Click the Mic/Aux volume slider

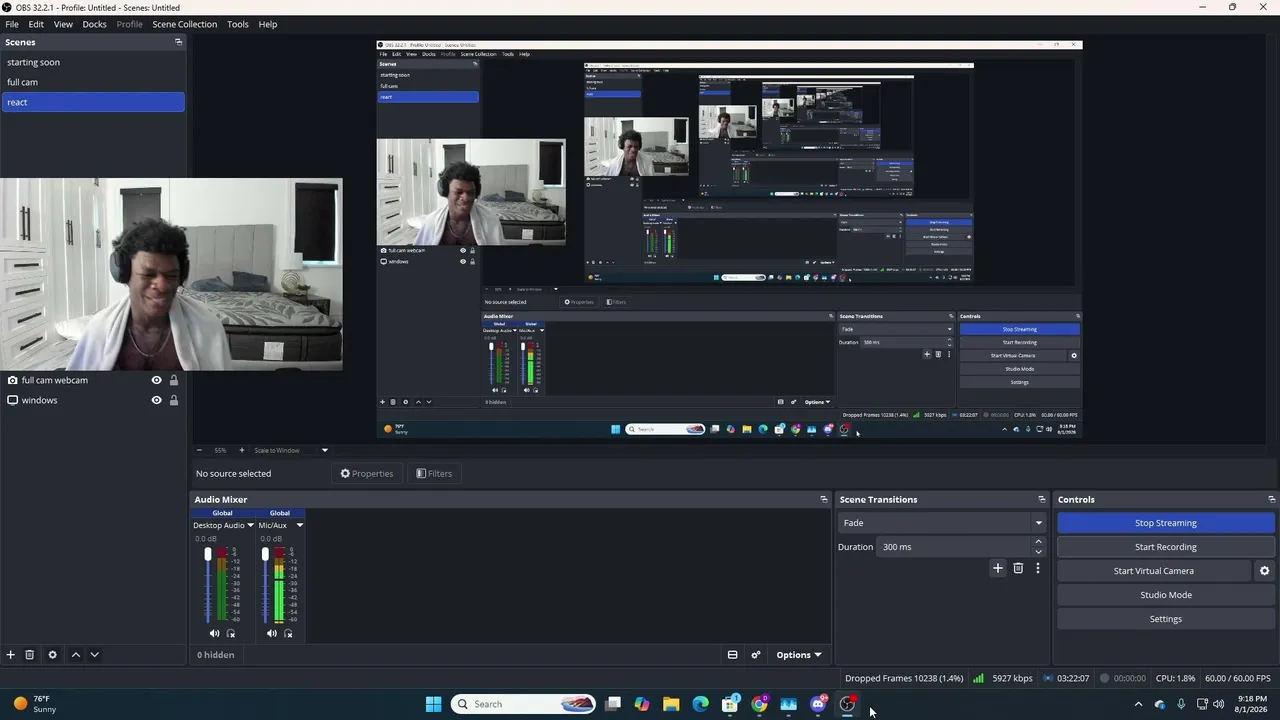coord(265,585)
